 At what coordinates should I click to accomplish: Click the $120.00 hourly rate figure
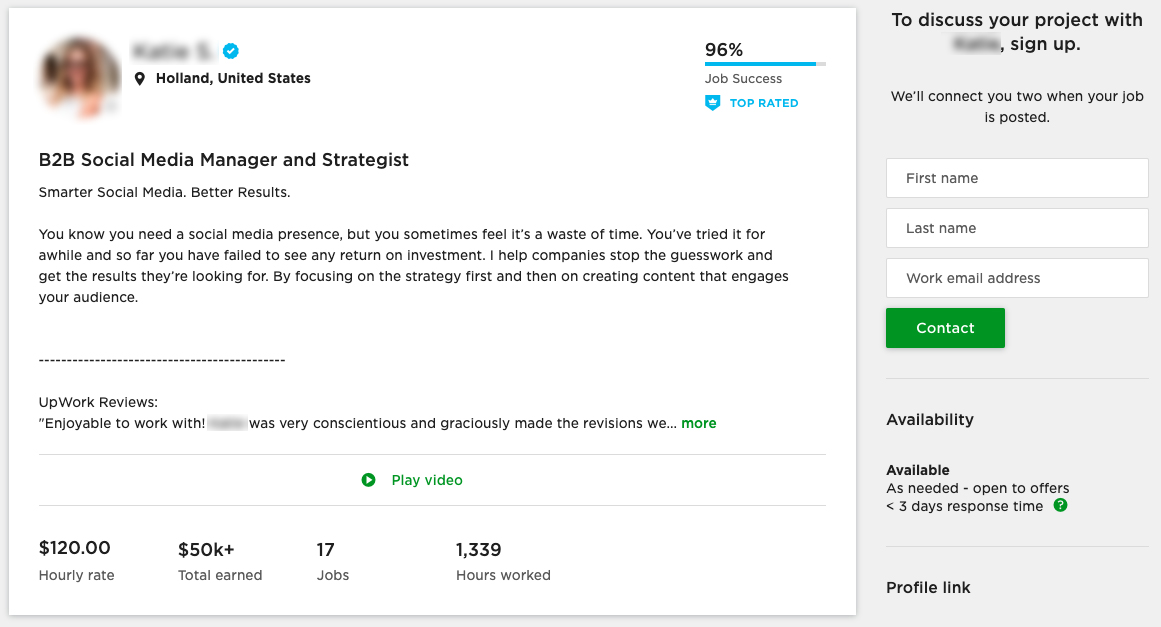click(75, 548)
